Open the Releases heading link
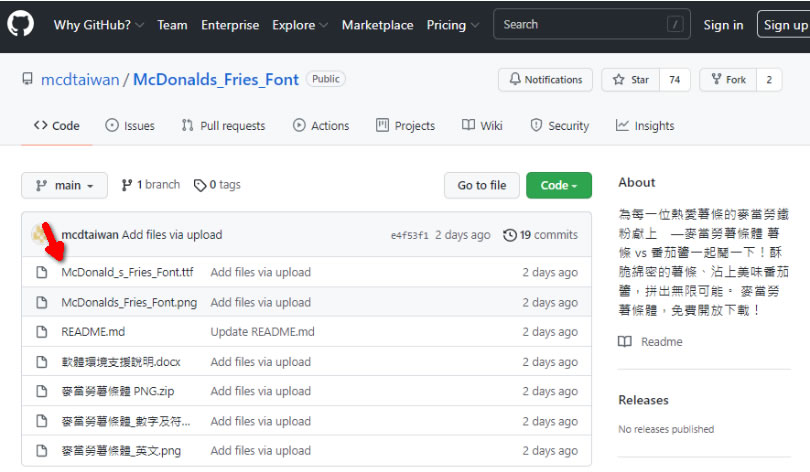810x472 pixels. (643, 400)
